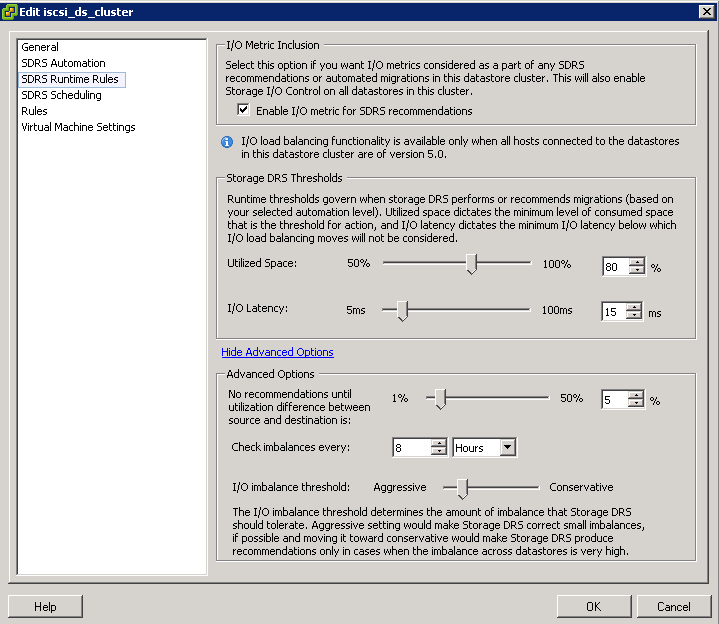Click the 1% label of utilization difference
Viewport: 719px width, 624px height.
[400, 398]
